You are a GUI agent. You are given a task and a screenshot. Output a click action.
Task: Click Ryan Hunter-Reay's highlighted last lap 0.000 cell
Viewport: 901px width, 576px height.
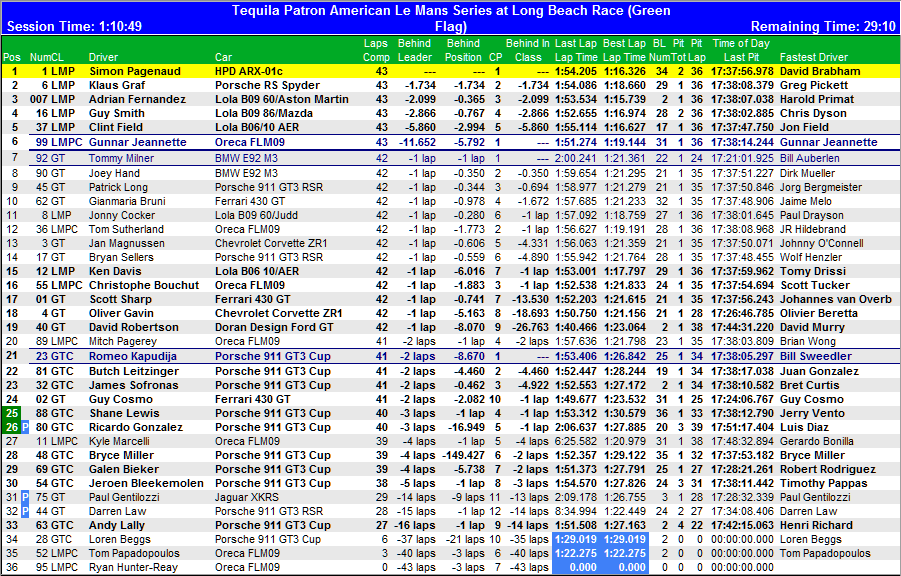[575, 567]
